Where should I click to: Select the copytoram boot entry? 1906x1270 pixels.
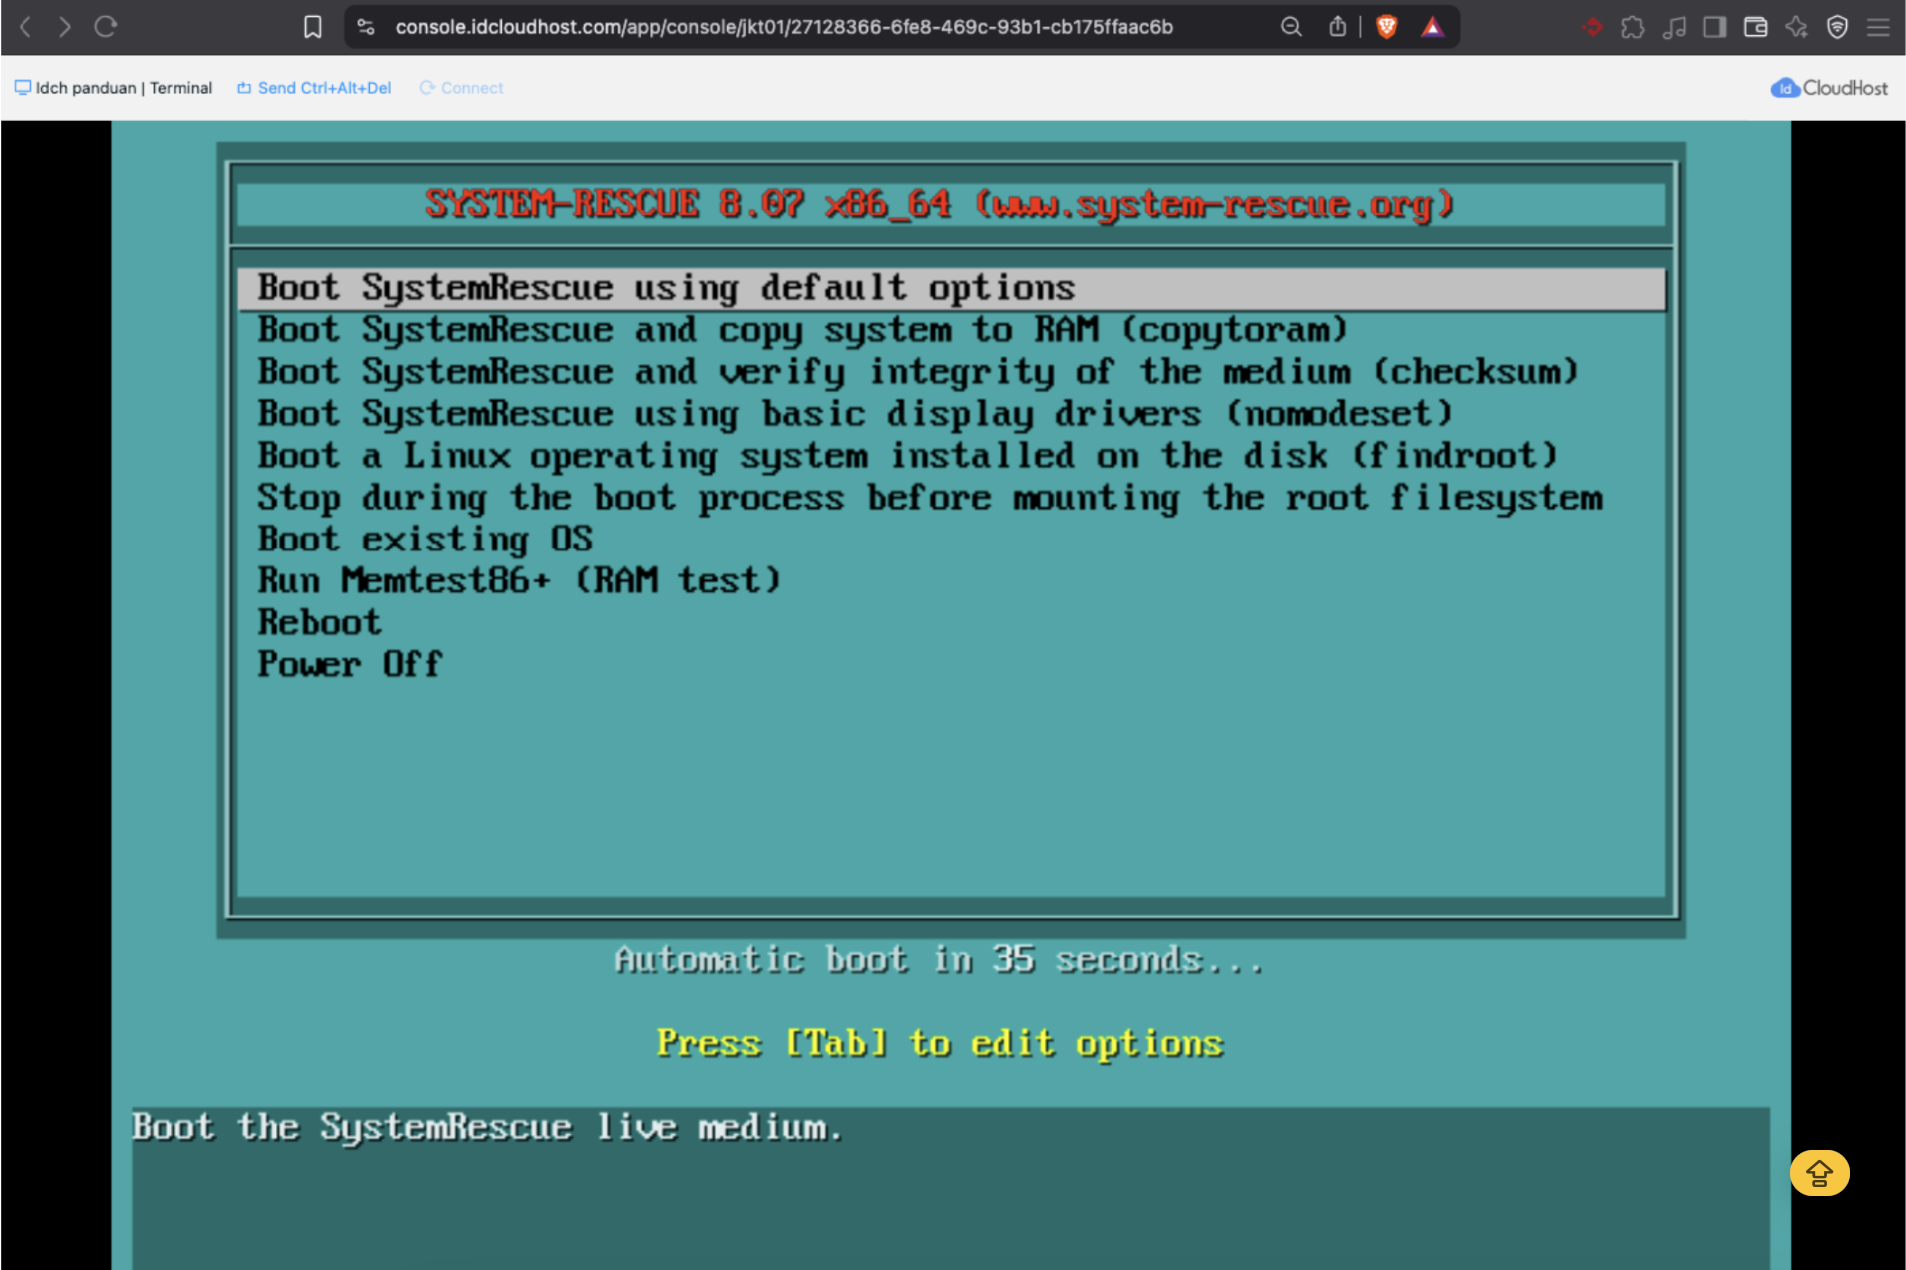pyautogui.click(x=952, y=330)
